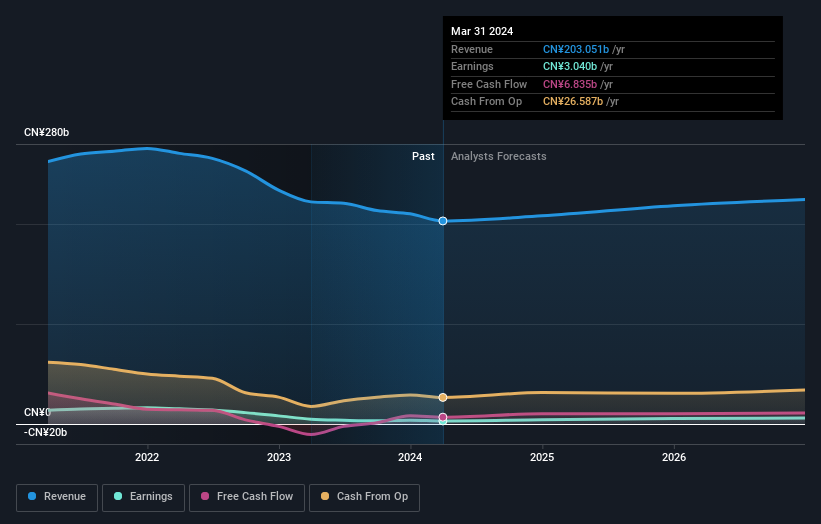
Task: Click the 2022 x-axis label
Action: tap(147, 457)
